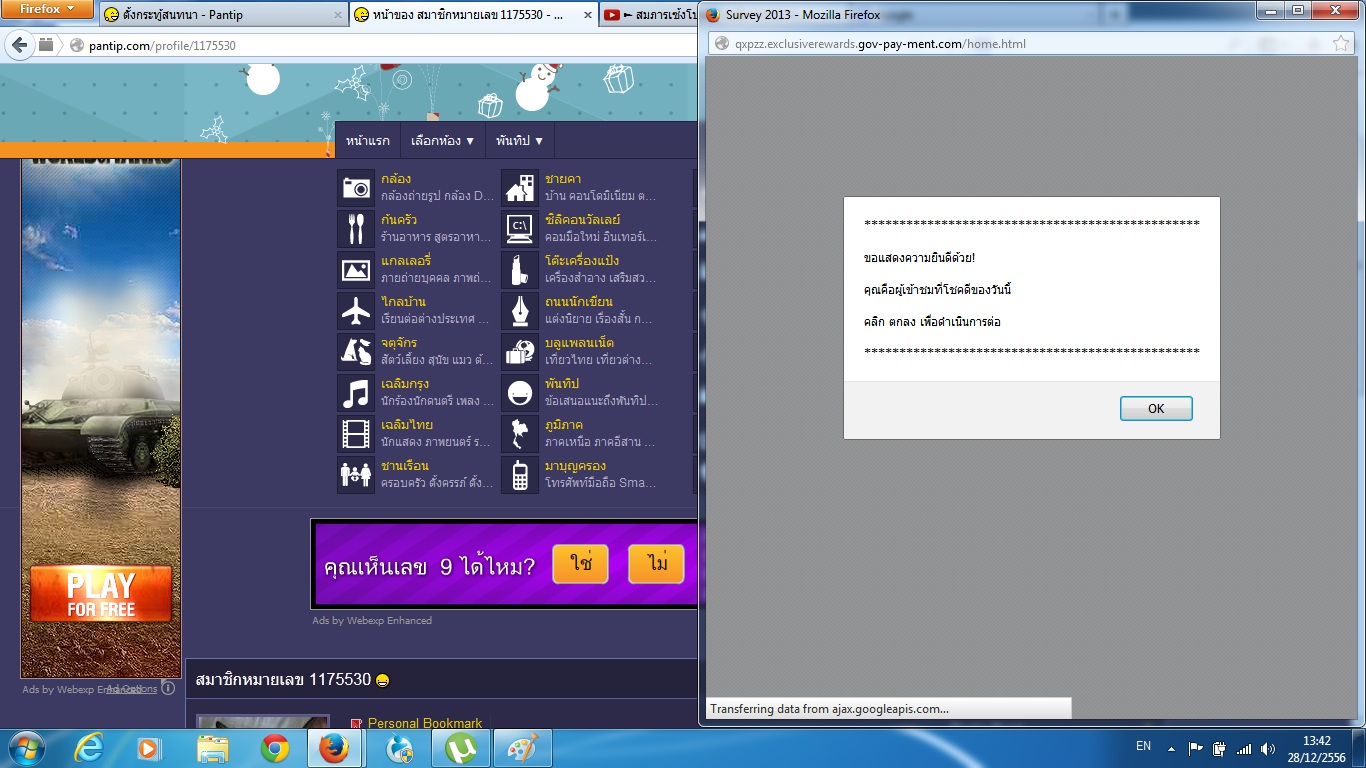Click the tab groups icon beside the back button
This screenshot has width=1366, height=768.
tap(46, 45)
